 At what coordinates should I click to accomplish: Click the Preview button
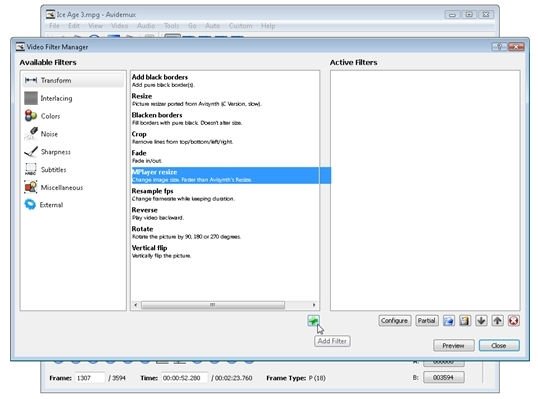(453, 345)
